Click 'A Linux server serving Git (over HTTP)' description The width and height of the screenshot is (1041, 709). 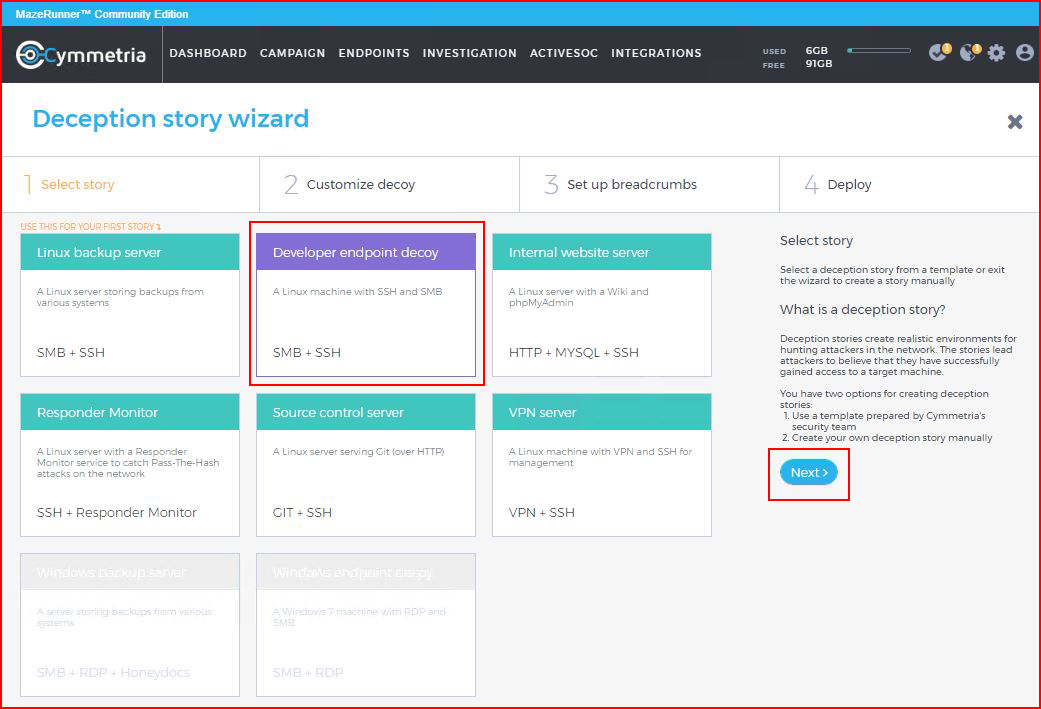tap(359, 451)
